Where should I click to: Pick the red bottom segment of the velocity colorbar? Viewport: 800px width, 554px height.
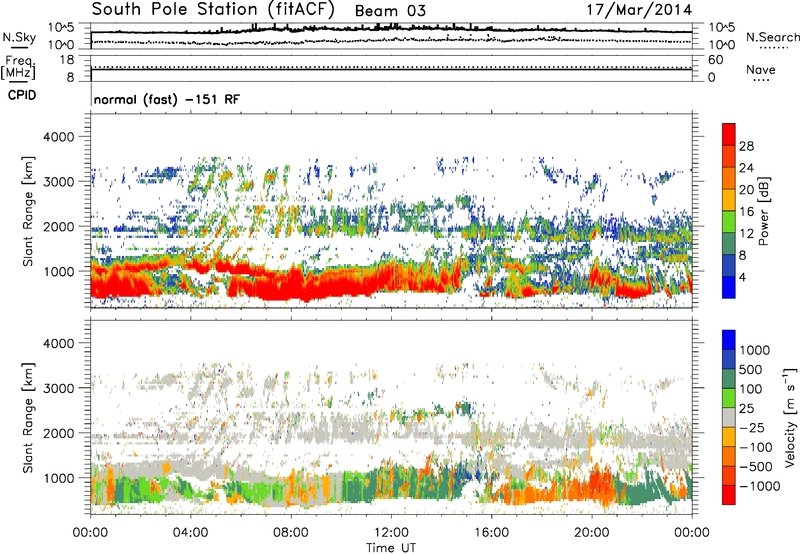(x=729, y=495)
